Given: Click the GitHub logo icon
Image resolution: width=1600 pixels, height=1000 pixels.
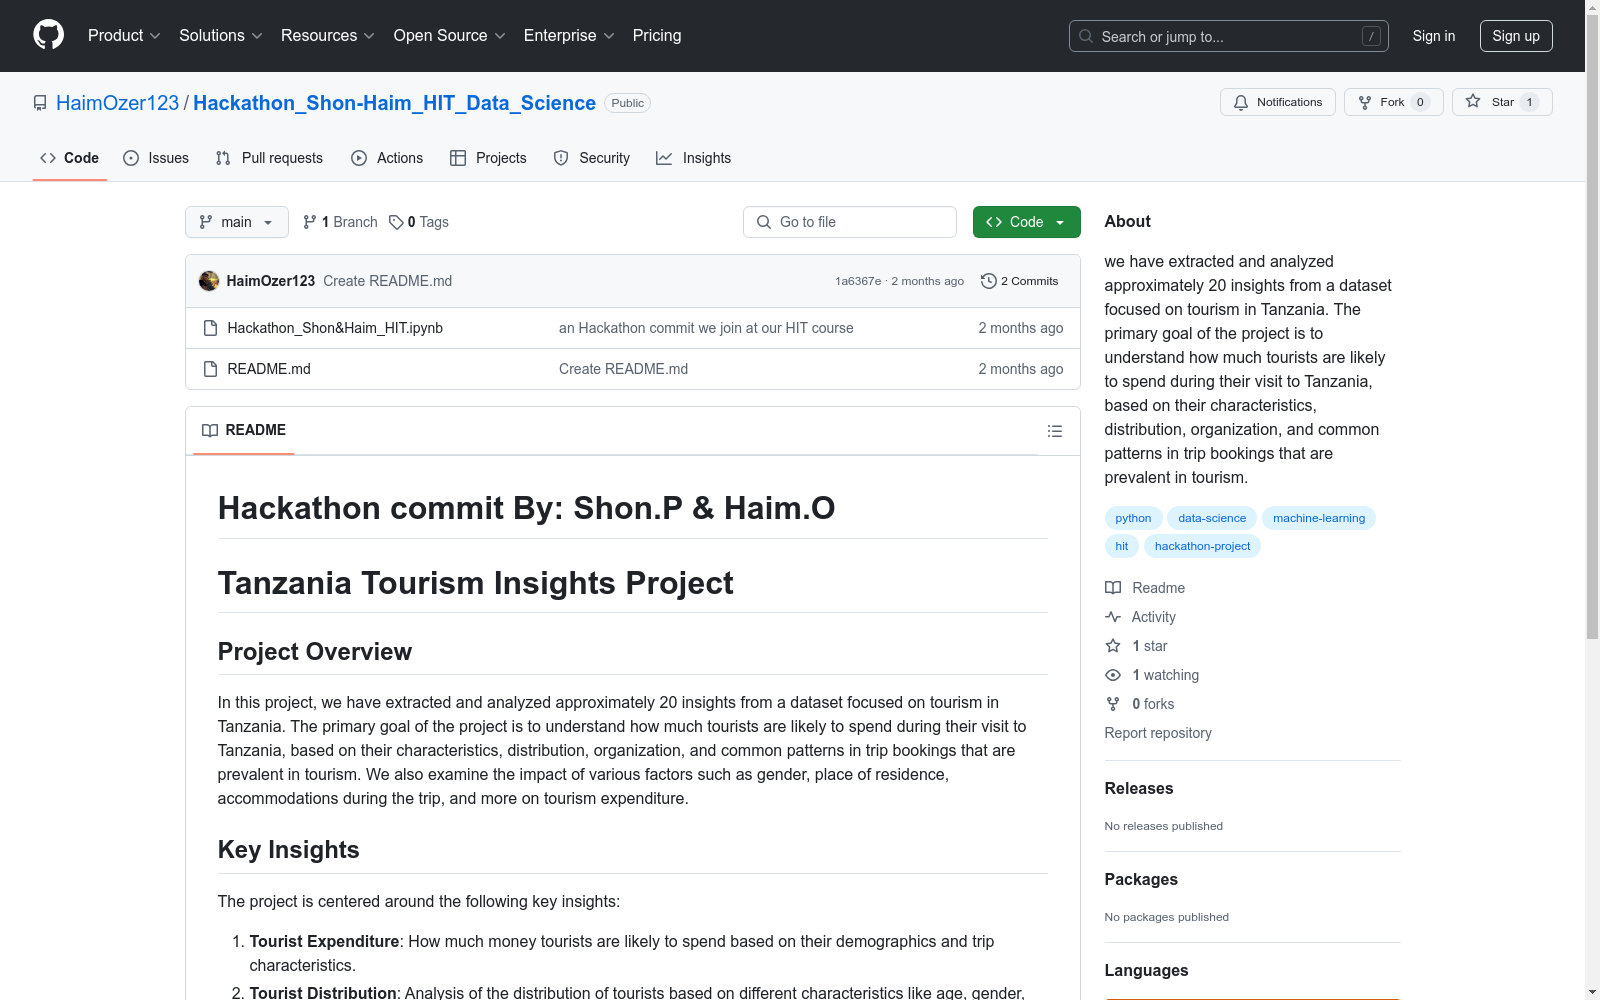Looking at the screenshot, I should click(48, 35).
